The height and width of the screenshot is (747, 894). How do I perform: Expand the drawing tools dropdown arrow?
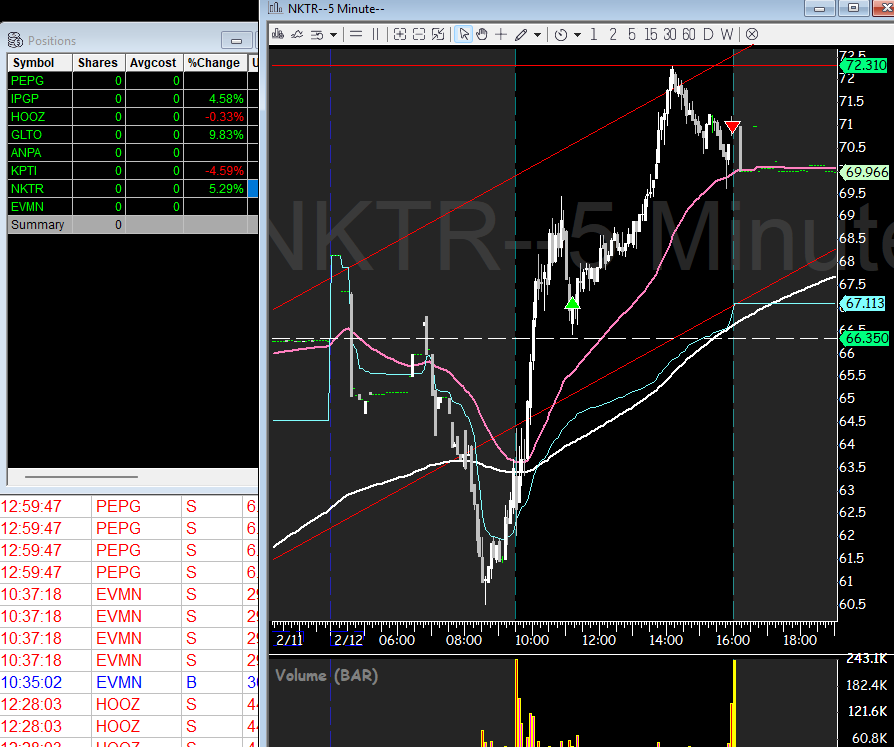point(537,35)
